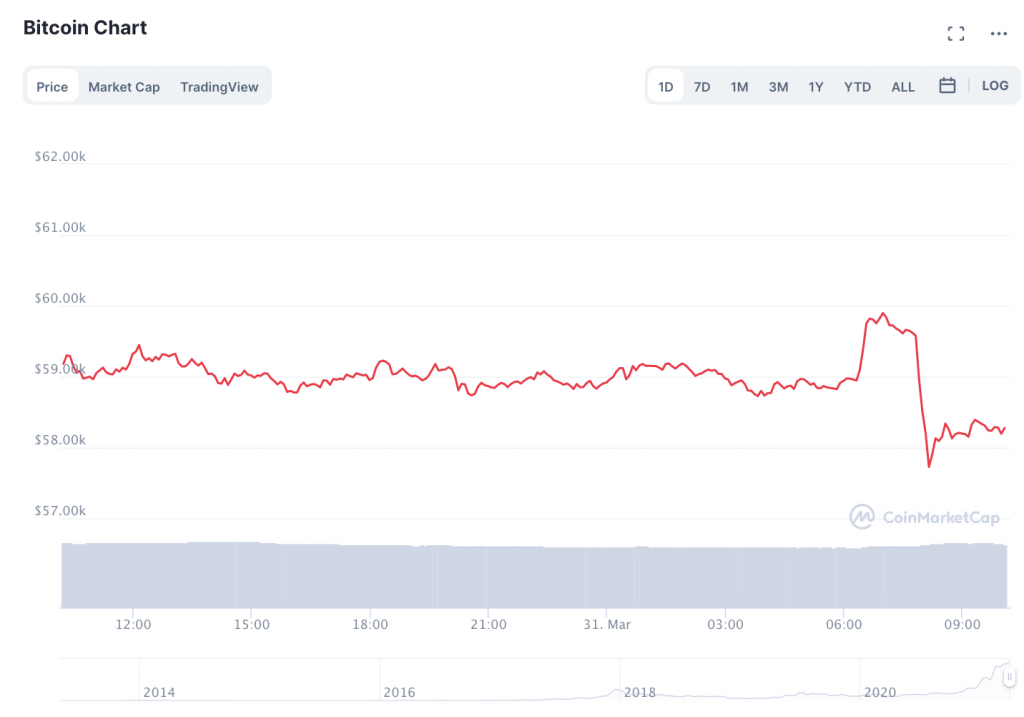The width and height of the screenshot is (1024, 717).
Task: Toggle LOG scale on the chart
Action: (995, 86)
